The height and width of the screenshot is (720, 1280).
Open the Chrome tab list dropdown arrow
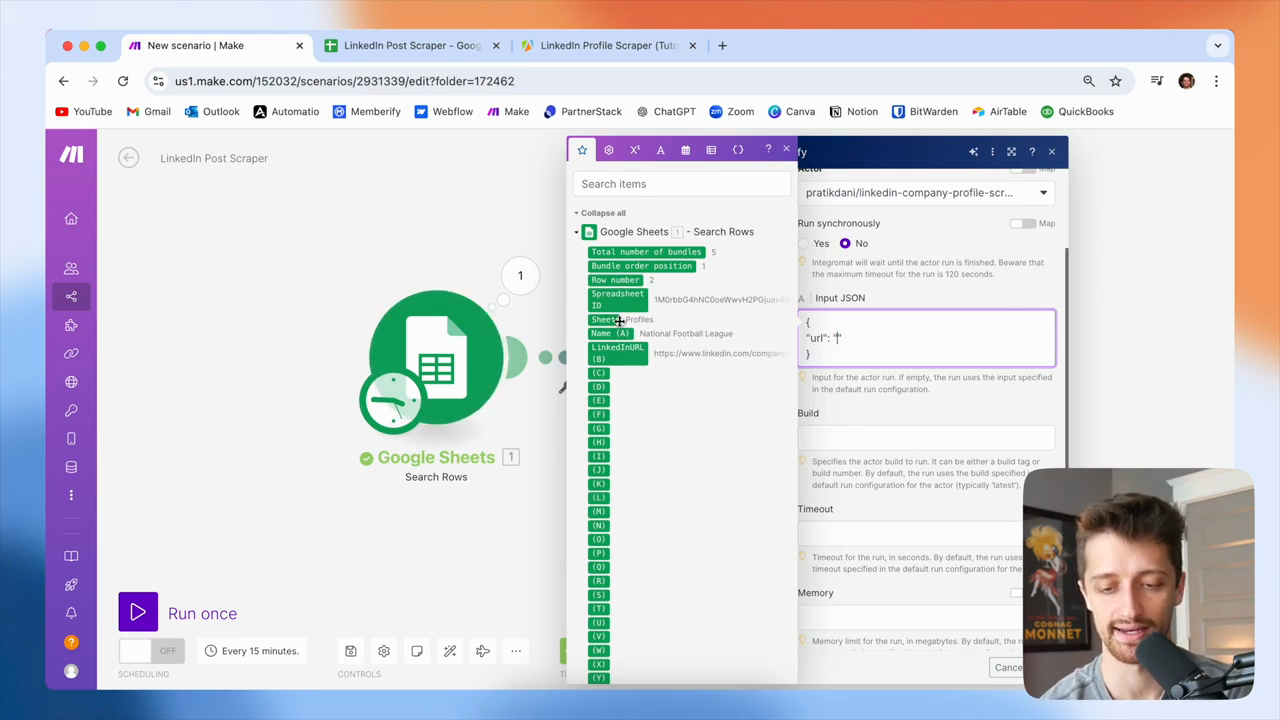click(x=1217, y=45)
